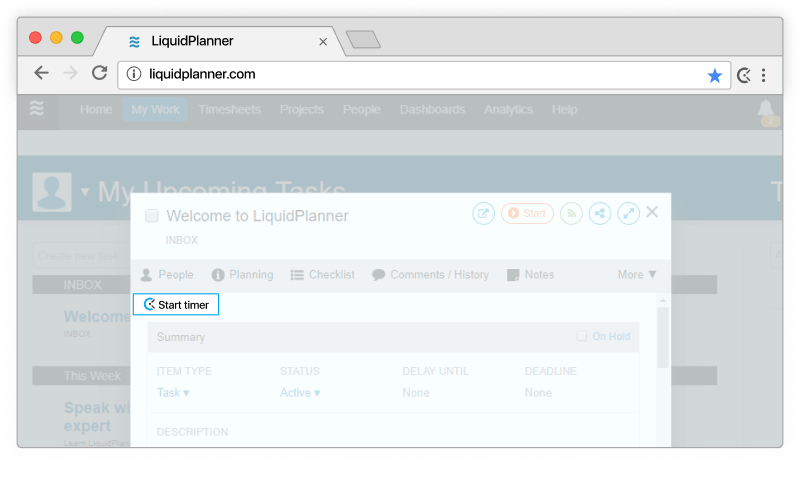
Task: Click the Welcome to LiquidPlanner title text
Action: pos(257,216)
